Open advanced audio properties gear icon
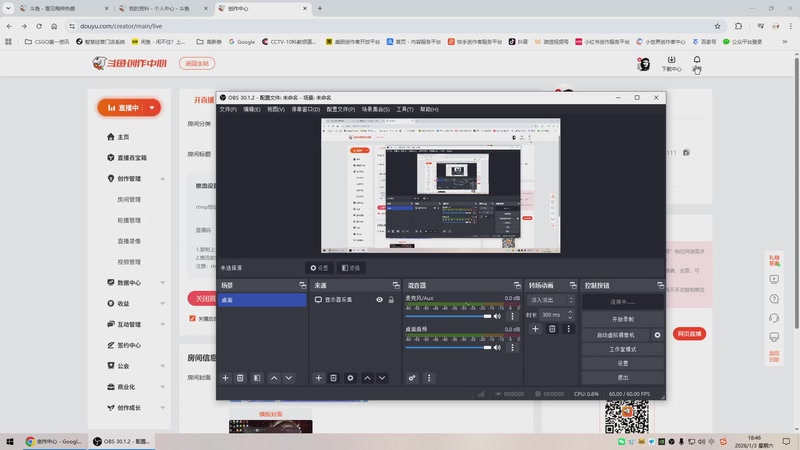This screenshot has width=800, height=450. [412, 378]
